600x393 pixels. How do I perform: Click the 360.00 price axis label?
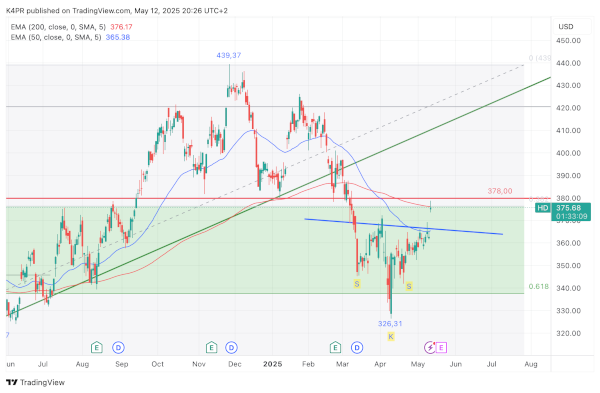(x=568, y=243)
